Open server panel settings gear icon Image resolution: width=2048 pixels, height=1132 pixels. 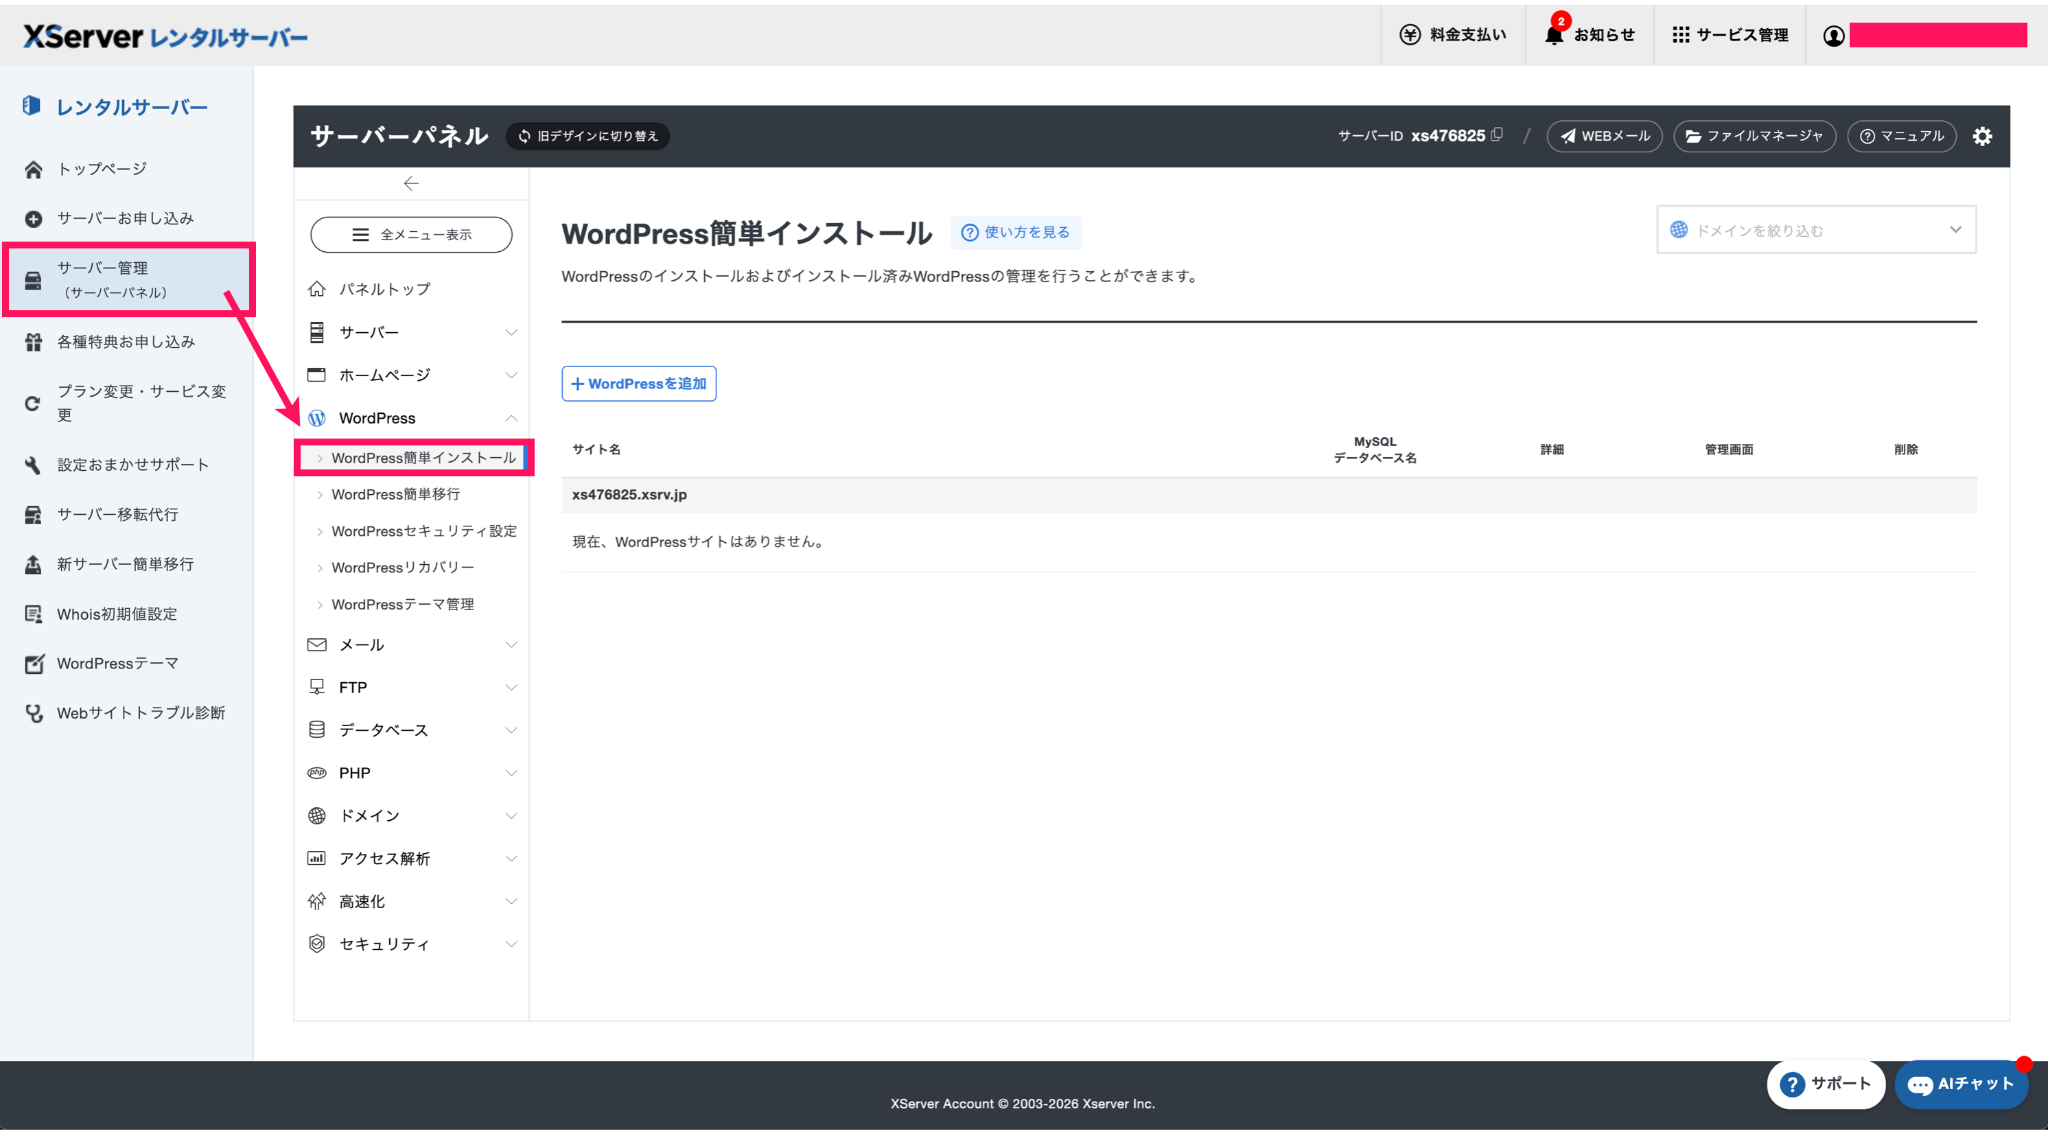coord(1982,137)
